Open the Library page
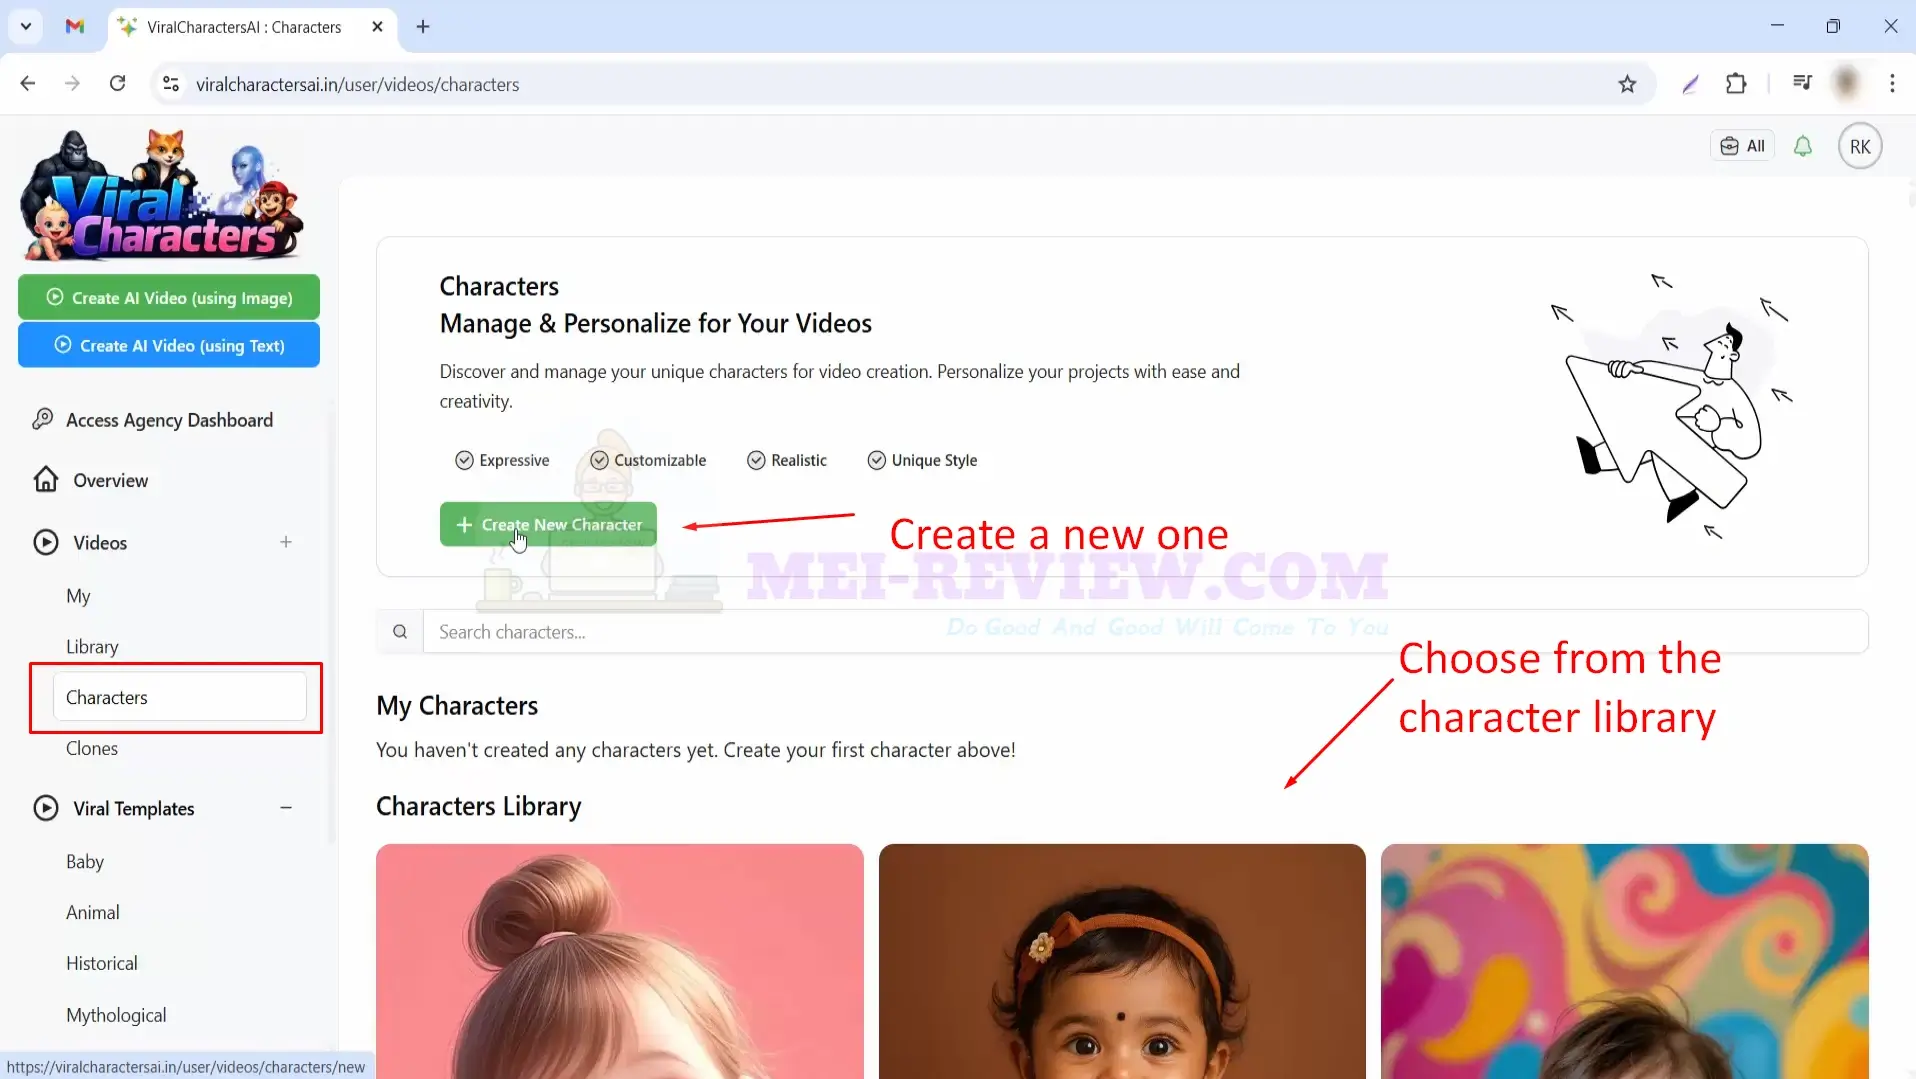This screenshot has height=1079, width=1916. coord(92,647)
